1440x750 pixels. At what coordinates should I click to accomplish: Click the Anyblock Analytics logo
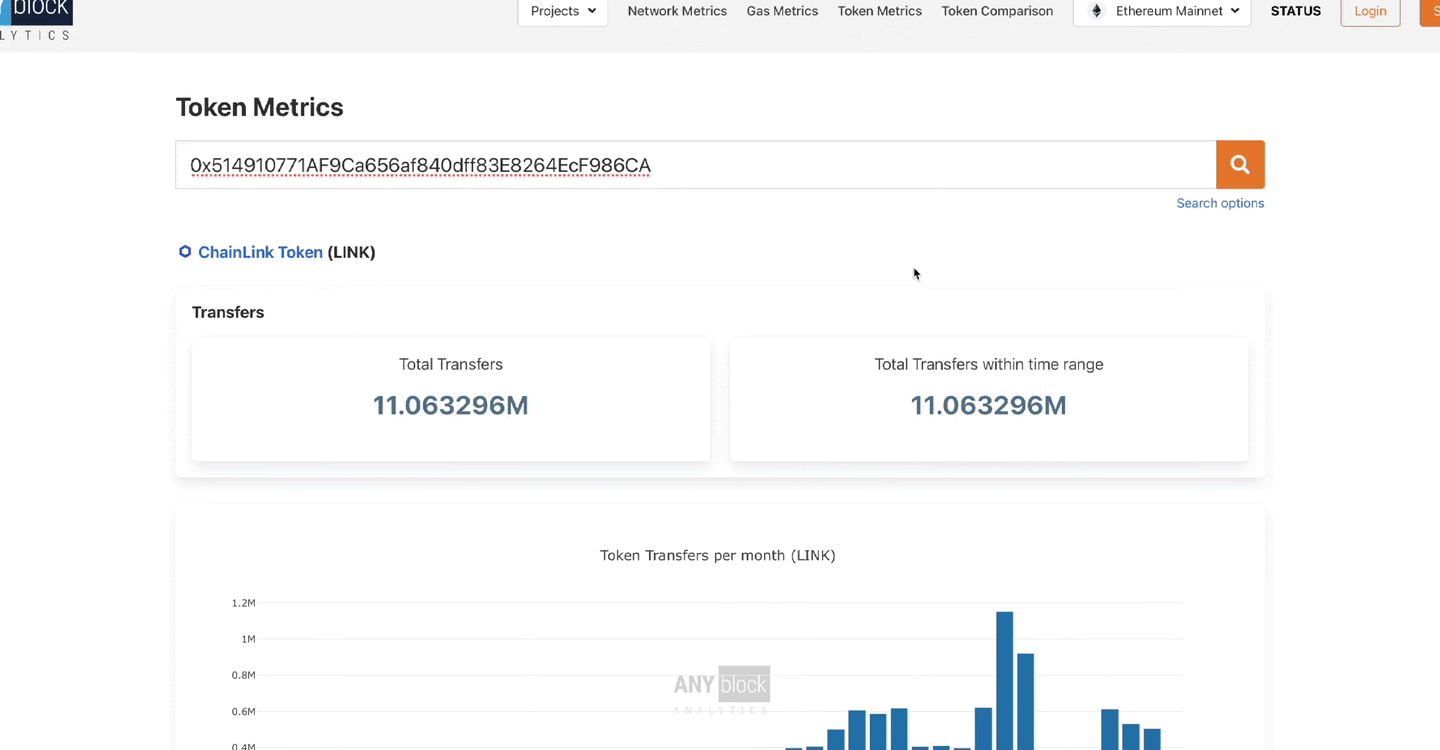pos(36,18)
